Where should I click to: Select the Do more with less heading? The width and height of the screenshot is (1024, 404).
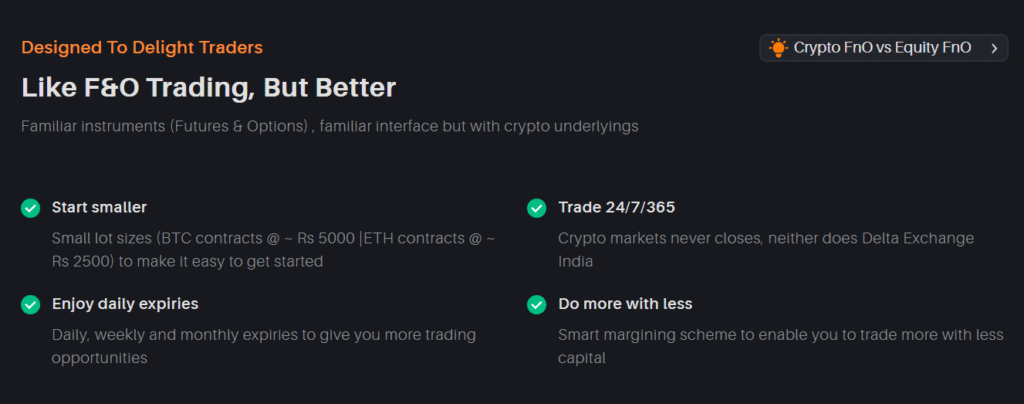[625, 304]
